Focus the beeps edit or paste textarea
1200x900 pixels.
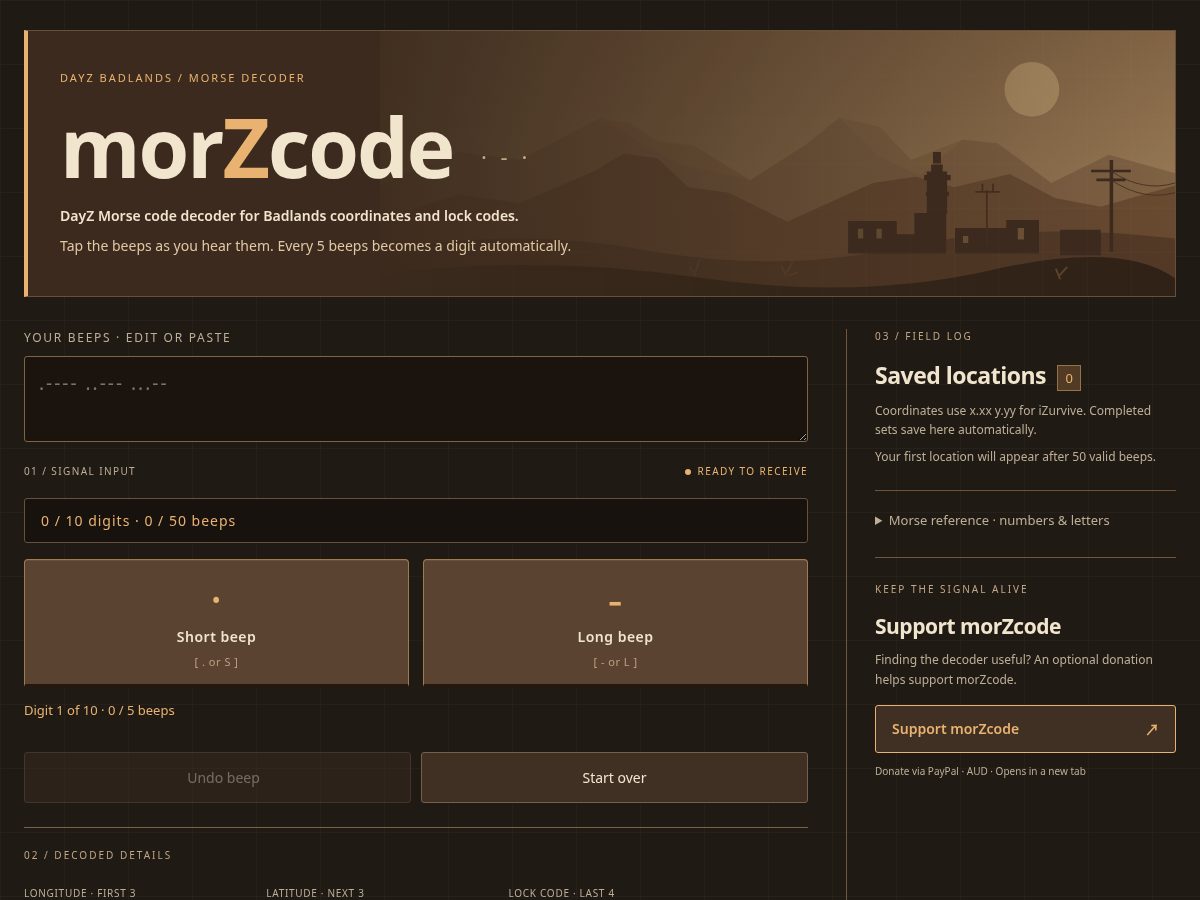click(416, 399)
